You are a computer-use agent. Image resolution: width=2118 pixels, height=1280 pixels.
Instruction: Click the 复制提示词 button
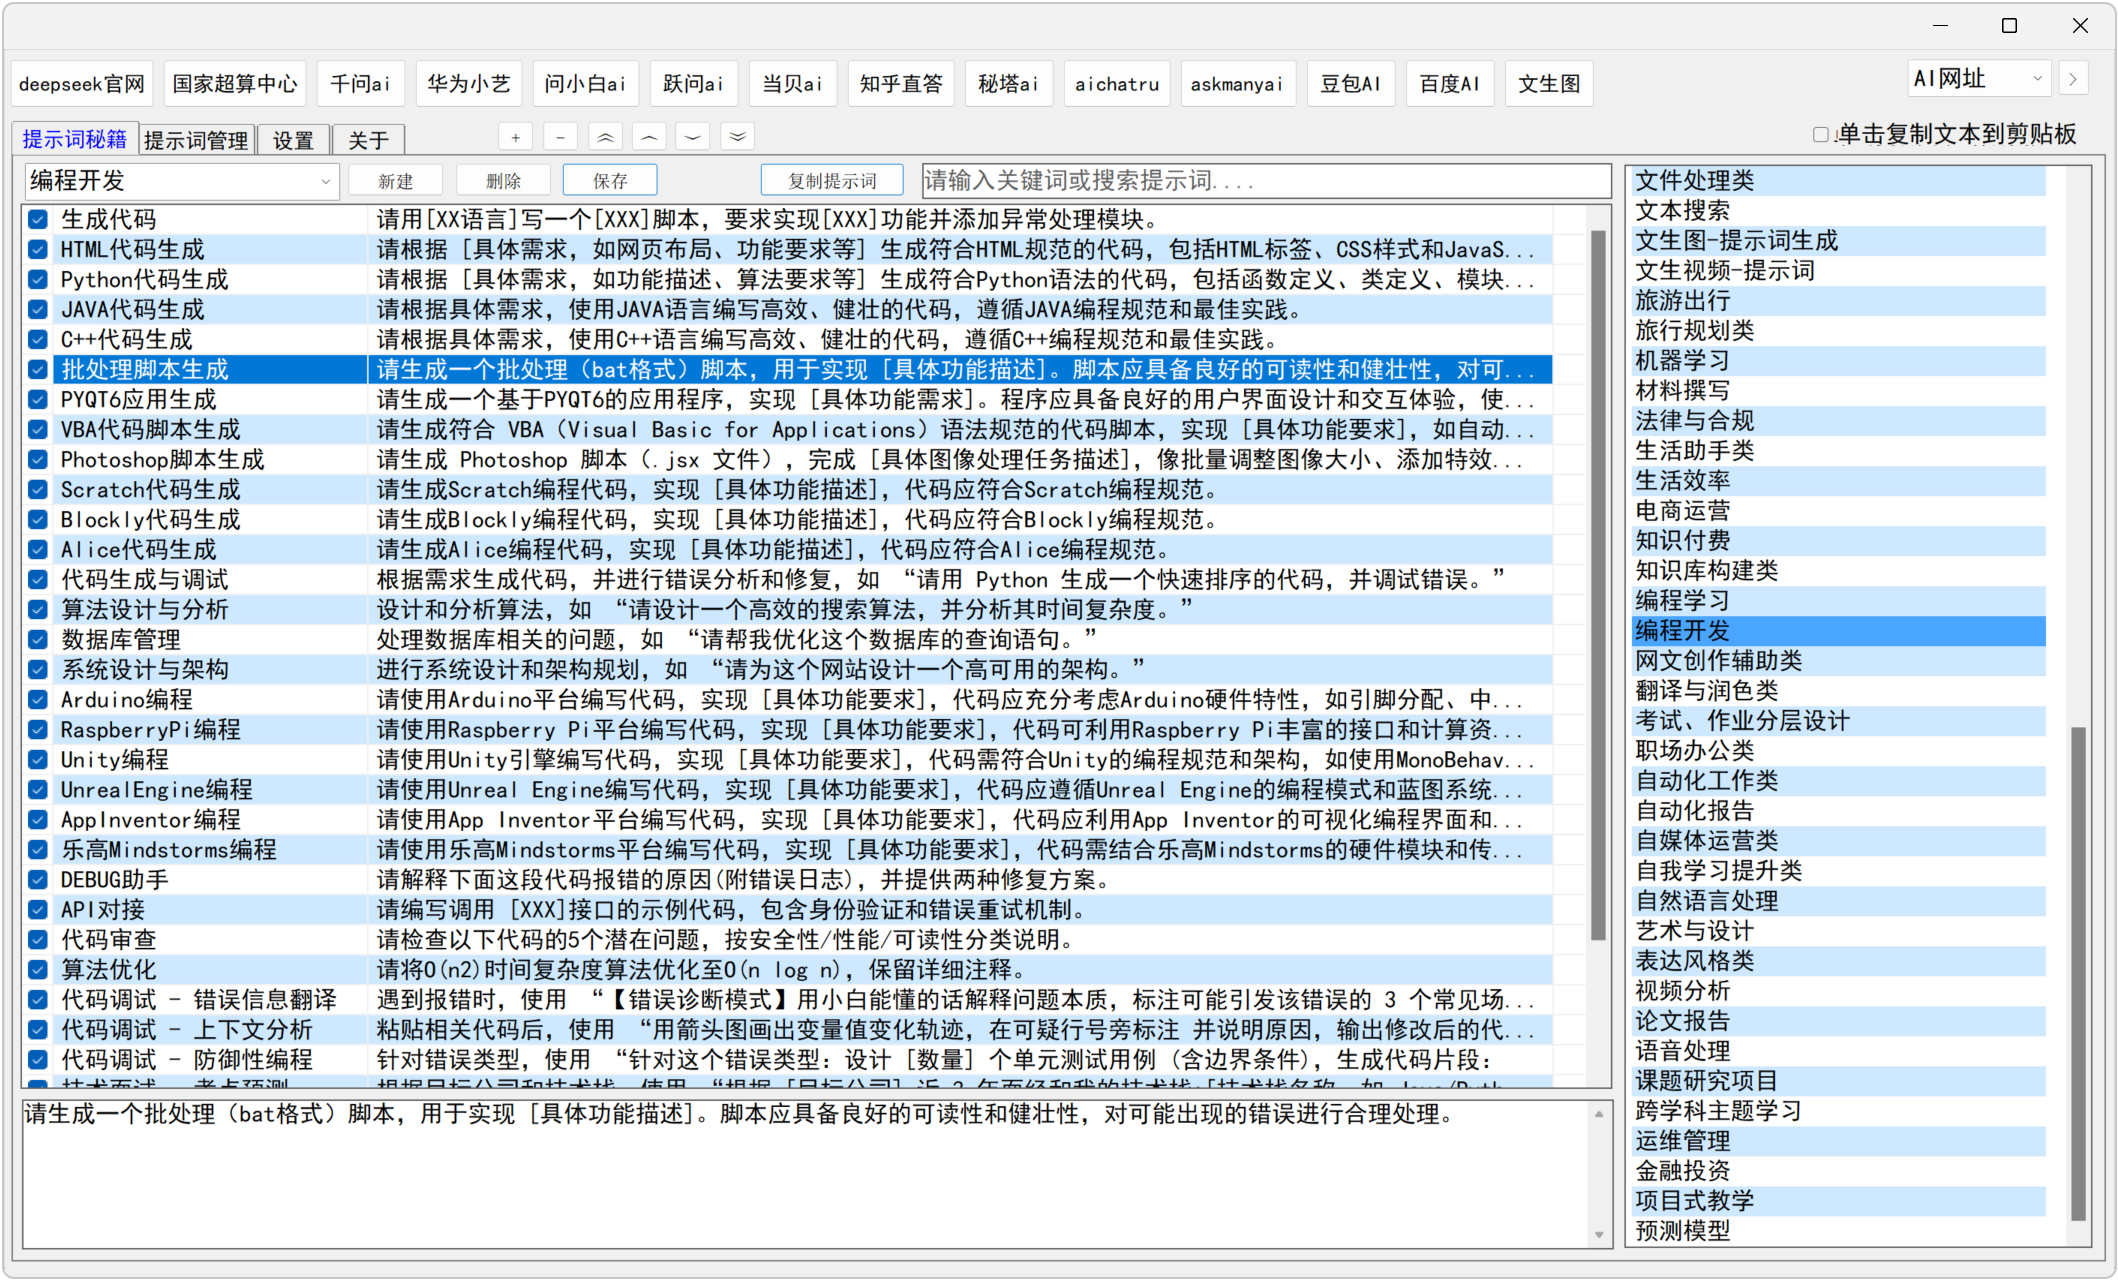pos(832,181)
